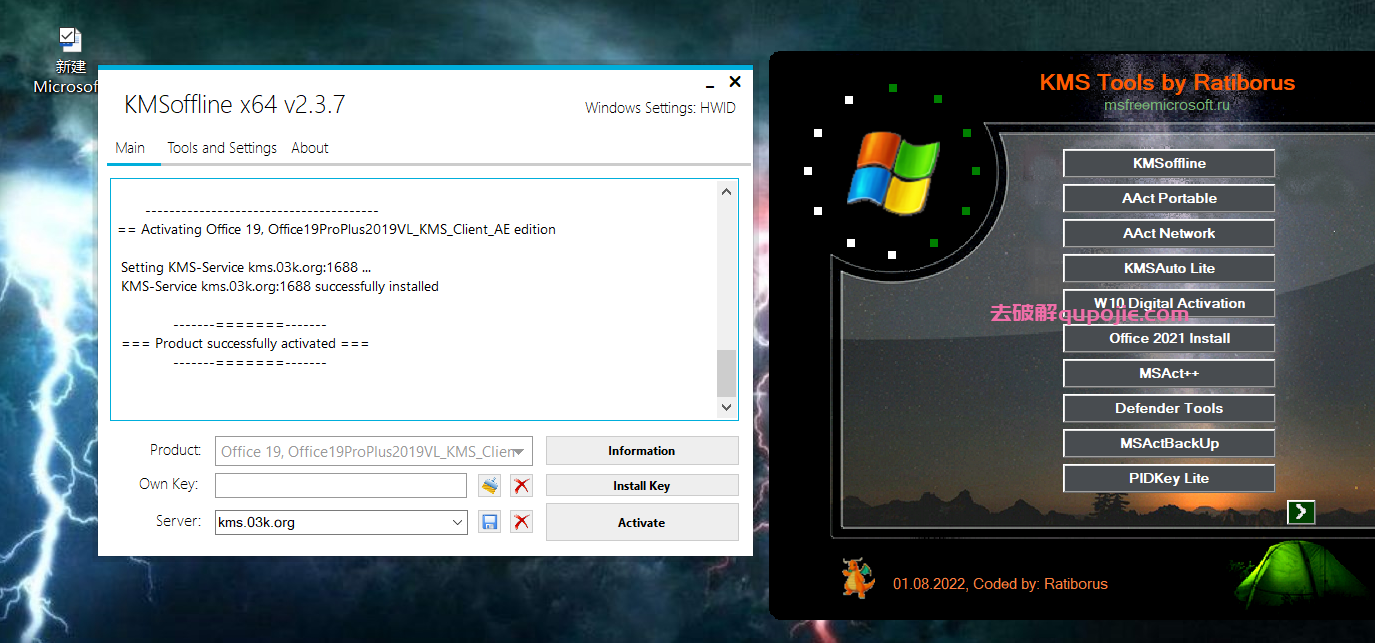The width and height of the screenshot is (1375, 643).
Task: Click the dragon mascot icon in KMS Tools
Action: click(x=857, y=579)
